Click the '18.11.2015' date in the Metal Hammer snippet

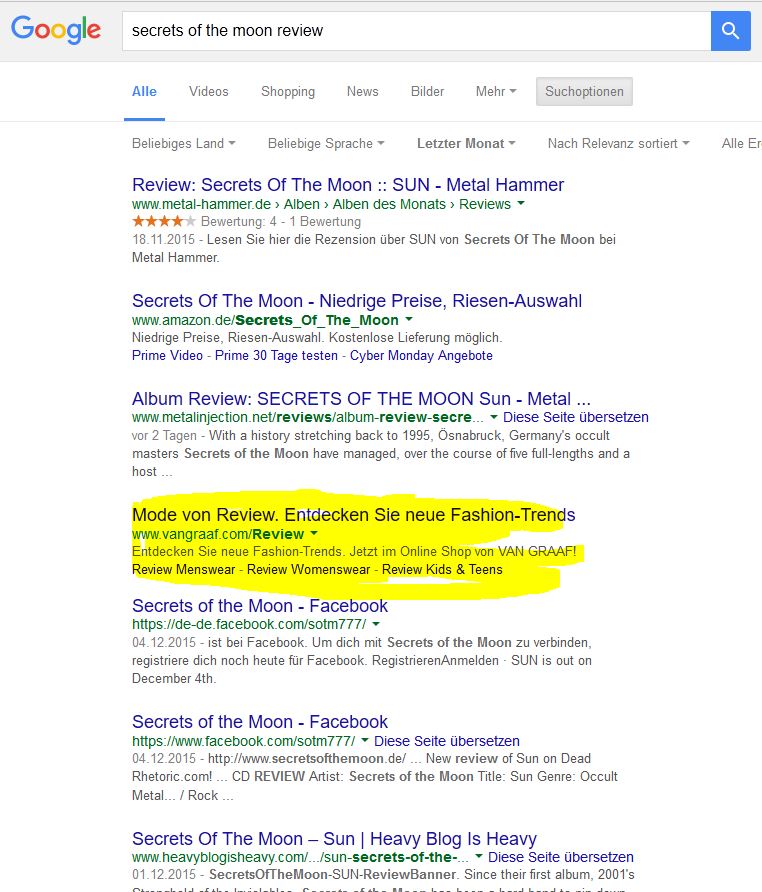pyautogui.click(x=163, y=239)
